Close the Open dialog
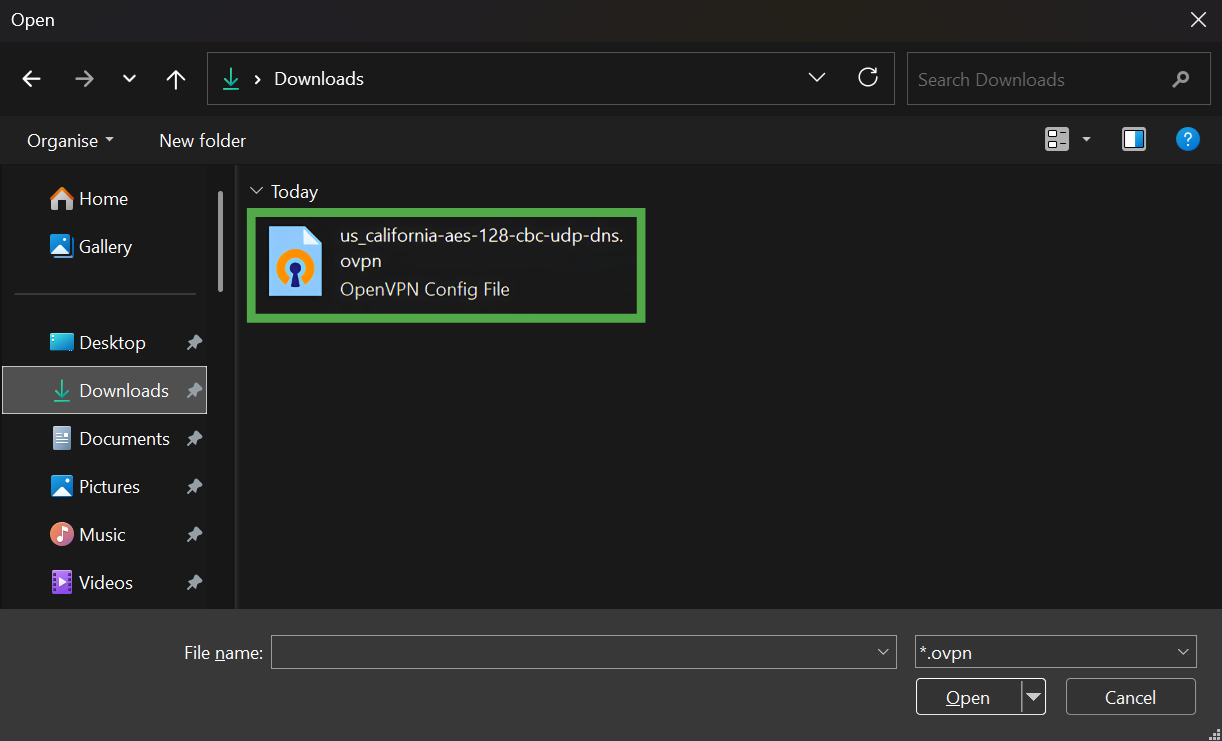 click(1198, 19)
